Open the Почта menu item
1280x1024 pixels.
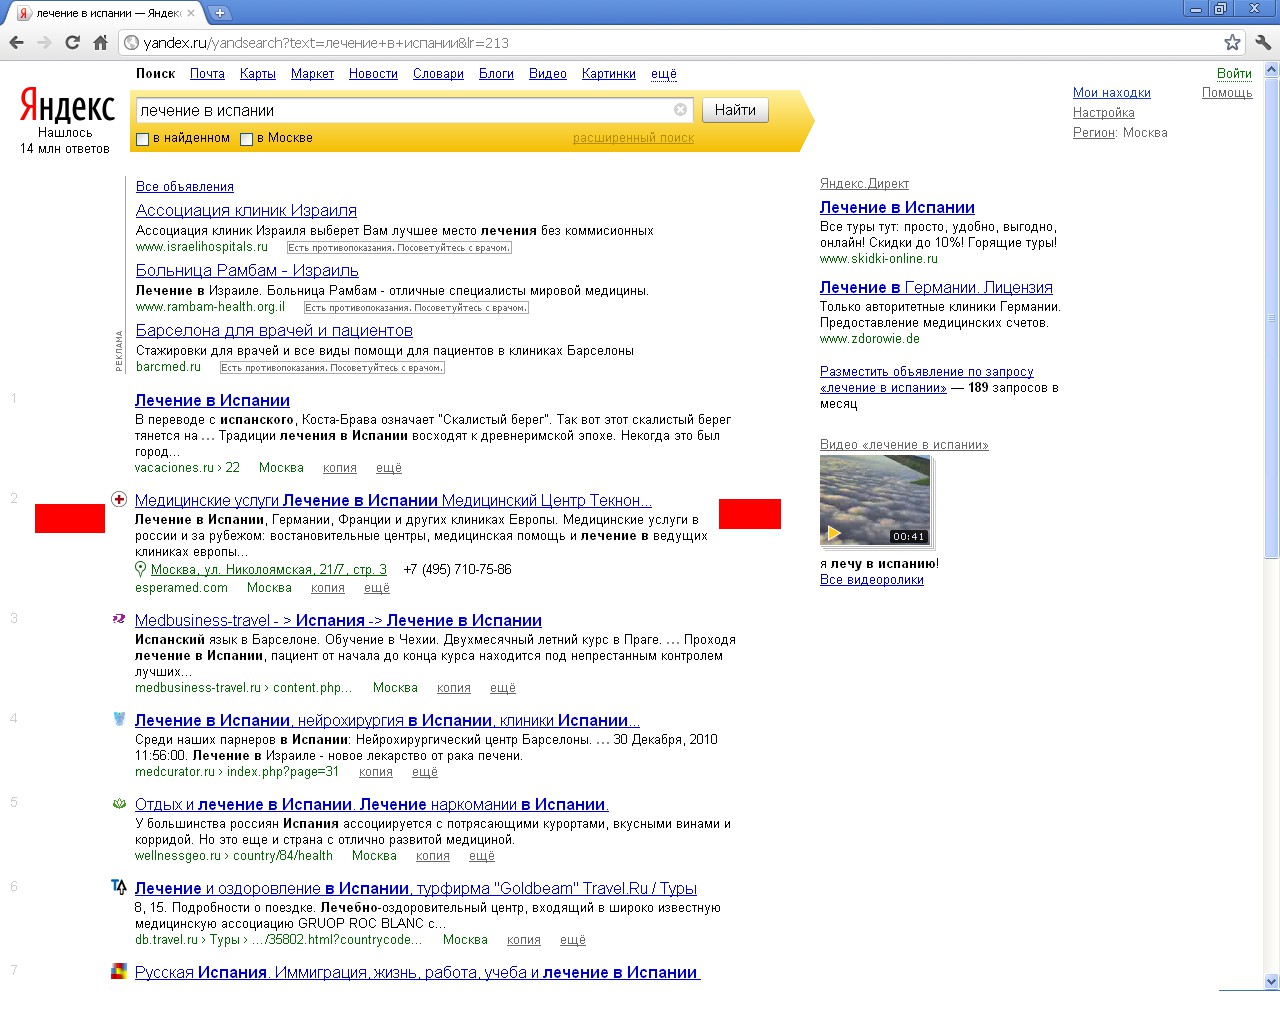tap(207, 74)
